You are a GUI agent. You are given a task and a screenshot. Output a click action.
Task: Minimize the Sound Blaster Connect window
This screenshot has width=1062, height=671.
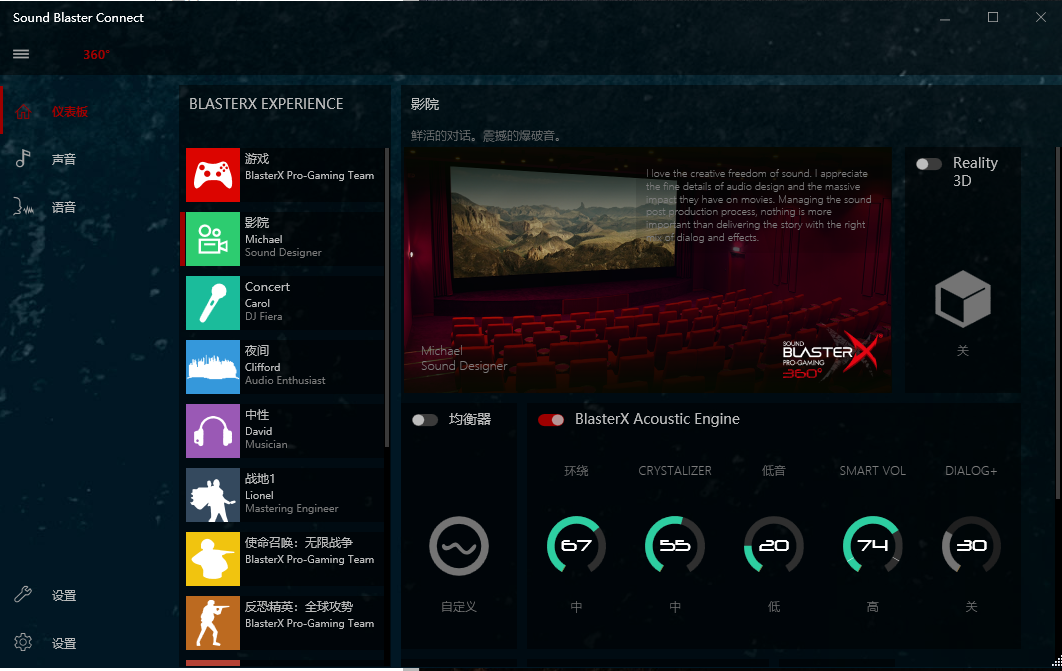[945, 20]
